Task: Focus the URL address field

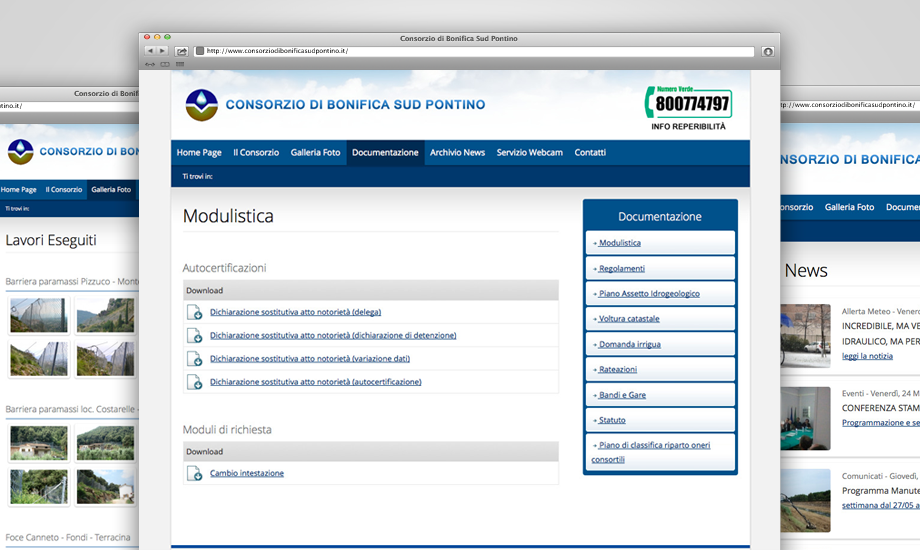Action: (x=474, y=51)
